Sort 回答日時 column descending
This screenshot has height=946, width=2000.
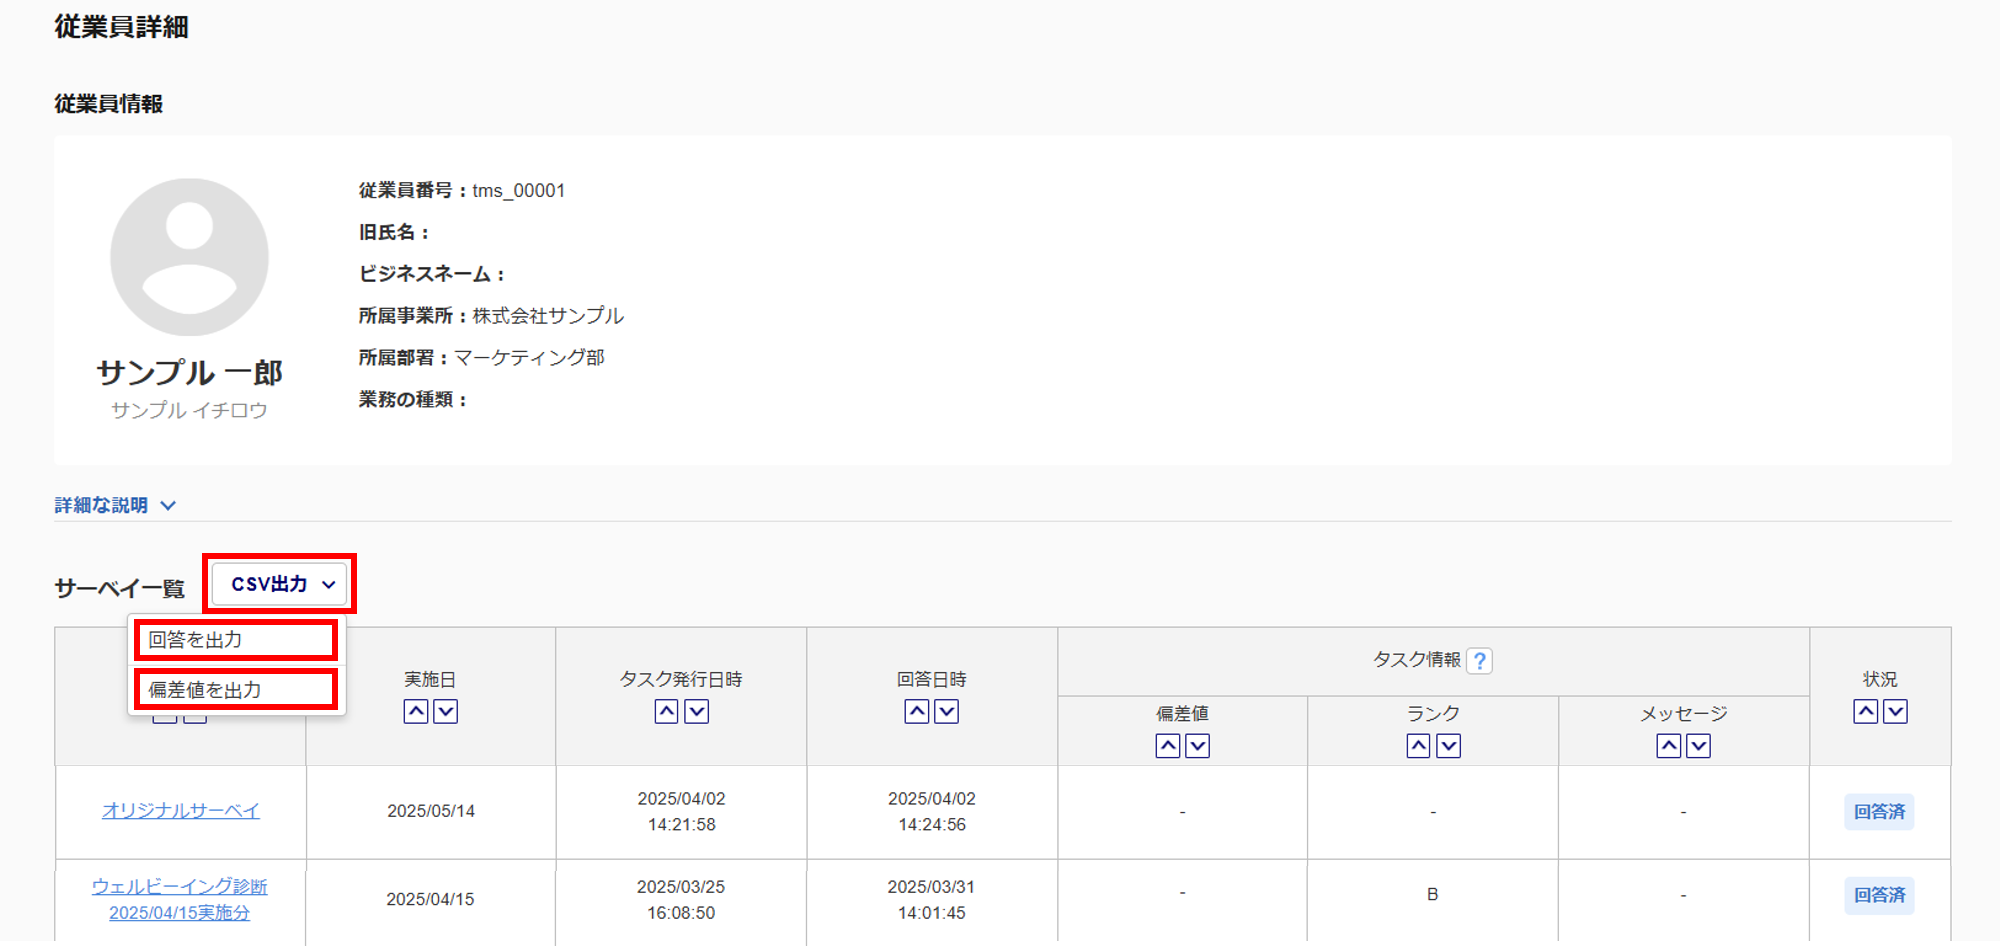click(x=947, y=711)
